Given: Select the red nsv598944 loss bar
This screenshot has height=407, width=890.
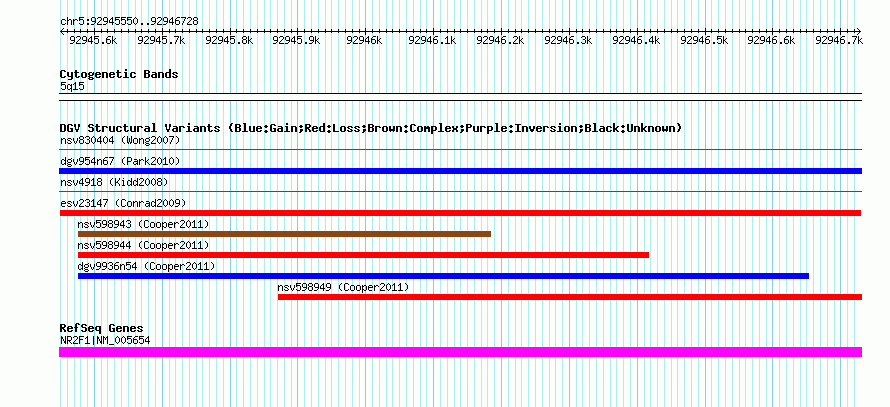Looking at the screenshot, I should (x=363, y=255).
